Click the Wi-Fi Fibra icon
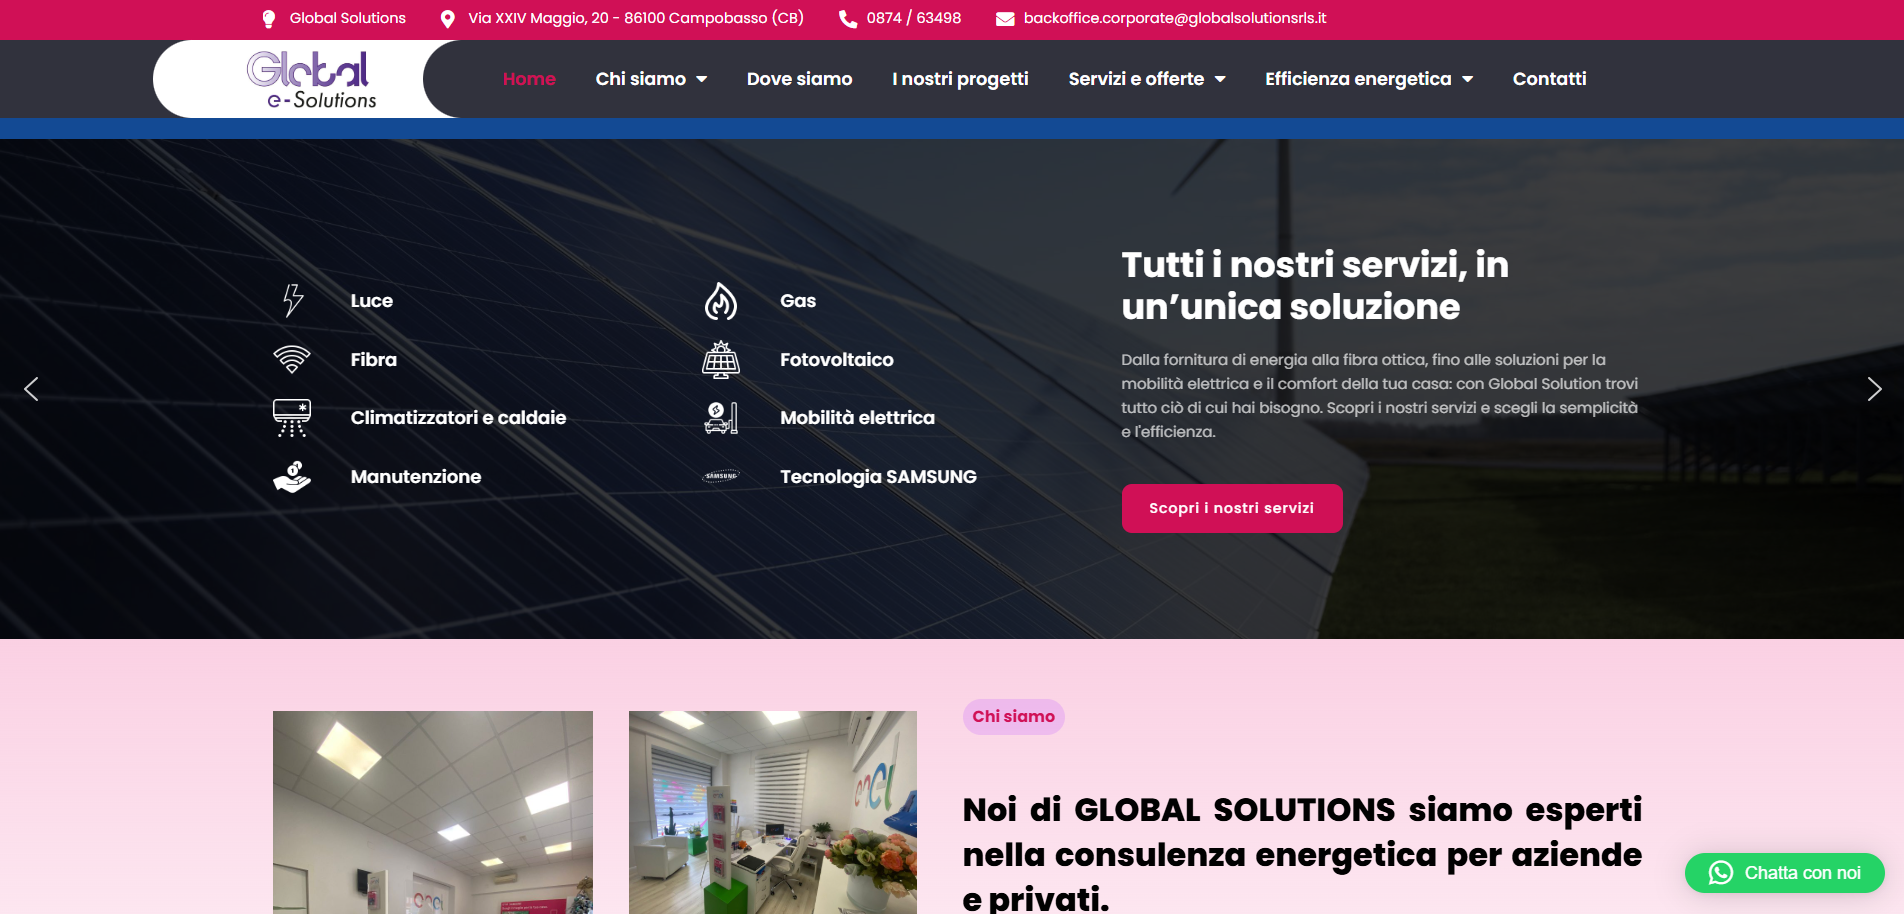The height and width of the screenshot is (914, 1904). [x=292, y=359]
